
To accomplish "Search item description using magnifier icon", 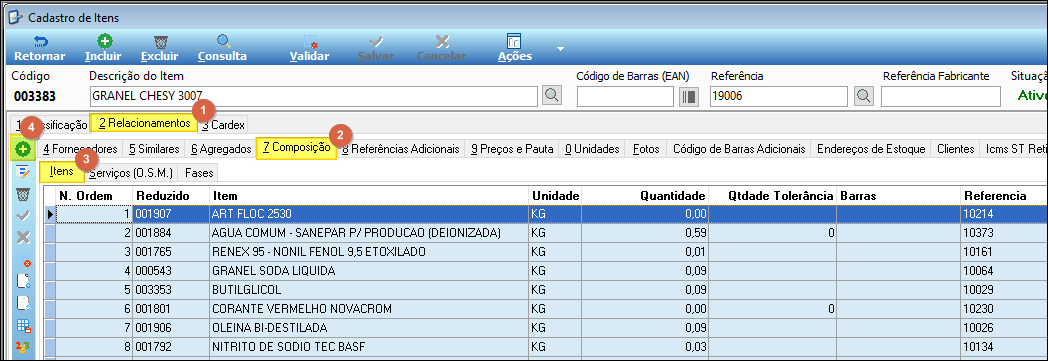I will point(551,96).
